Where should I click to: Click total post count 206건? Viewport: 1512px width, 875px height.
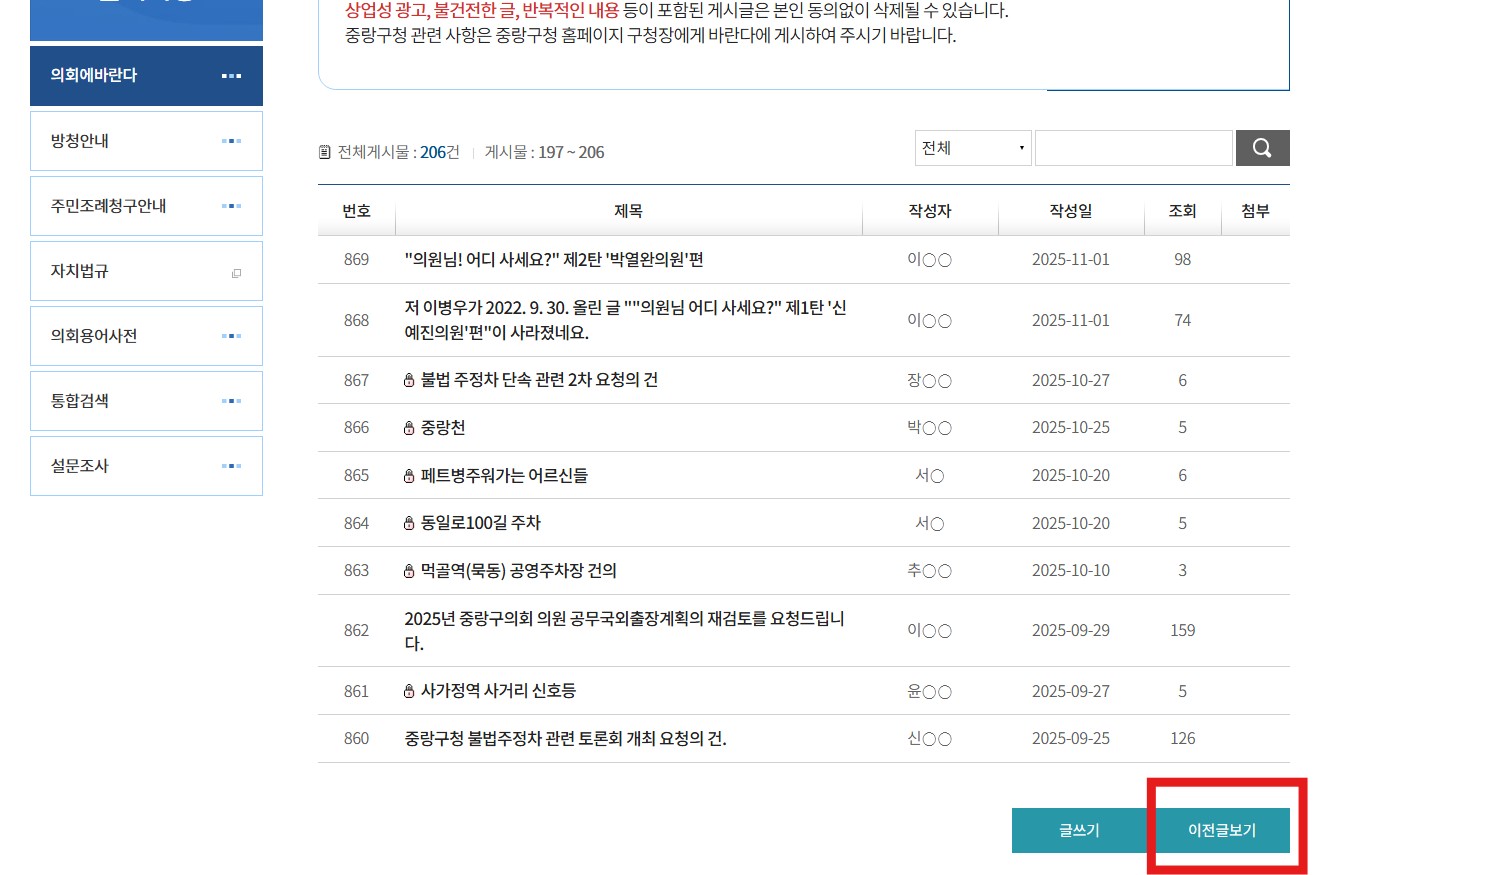[440, 152]
